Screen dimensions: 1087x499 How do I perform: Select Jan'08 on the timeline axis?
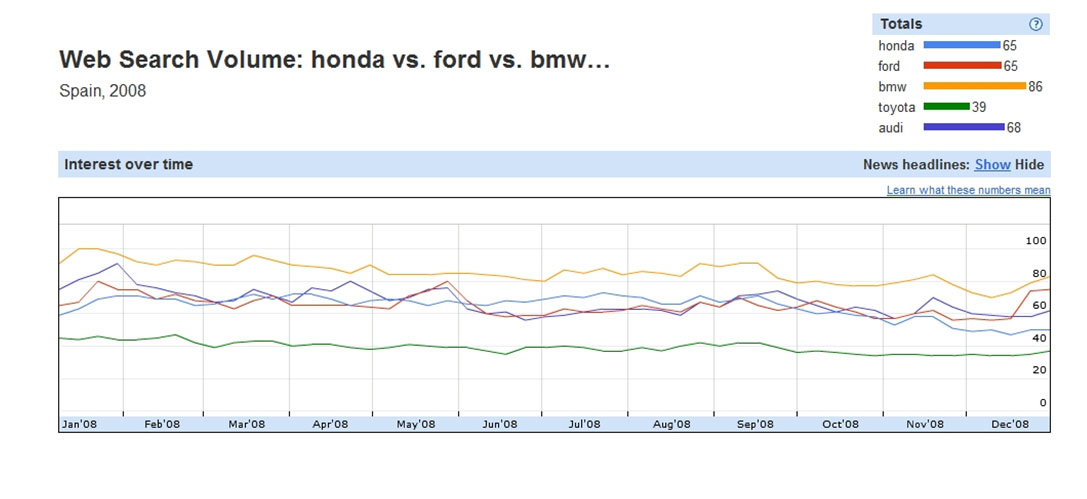80,424
